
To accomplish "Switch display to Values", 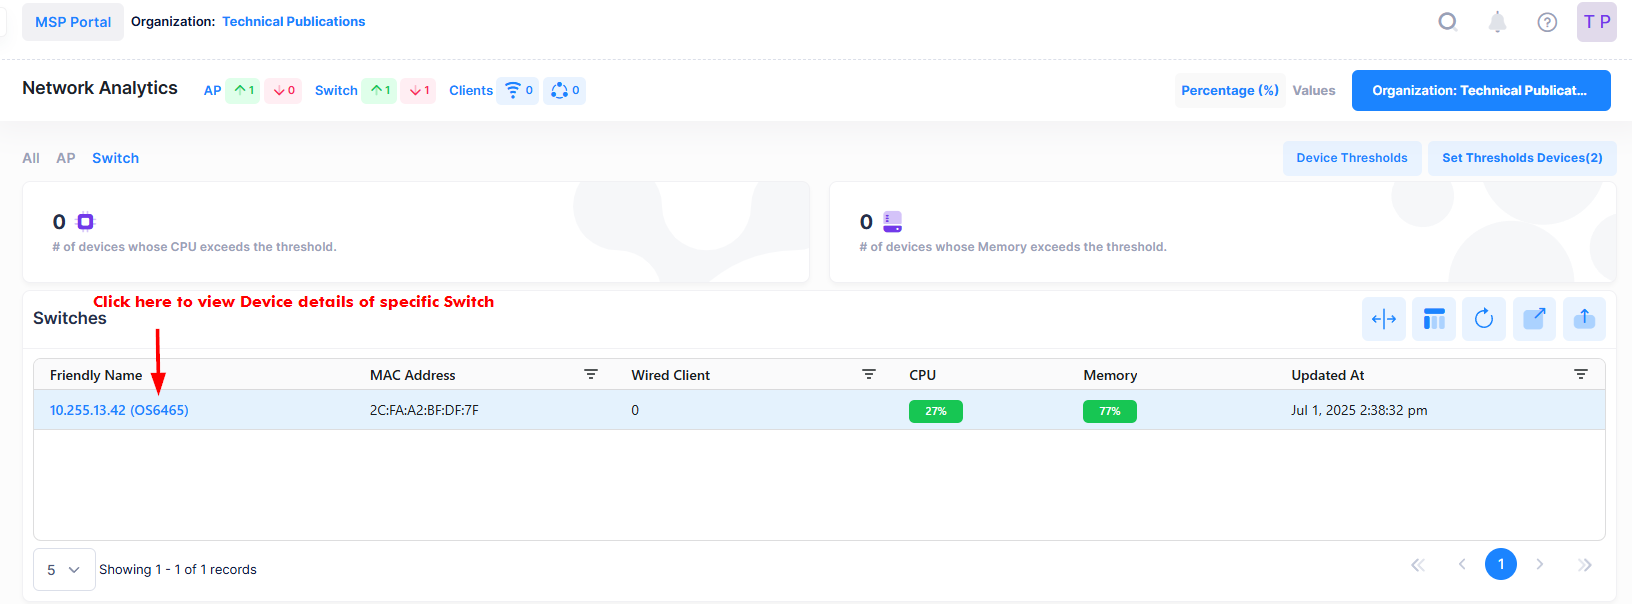I will pyautogui.click(x=1313, y=90).
